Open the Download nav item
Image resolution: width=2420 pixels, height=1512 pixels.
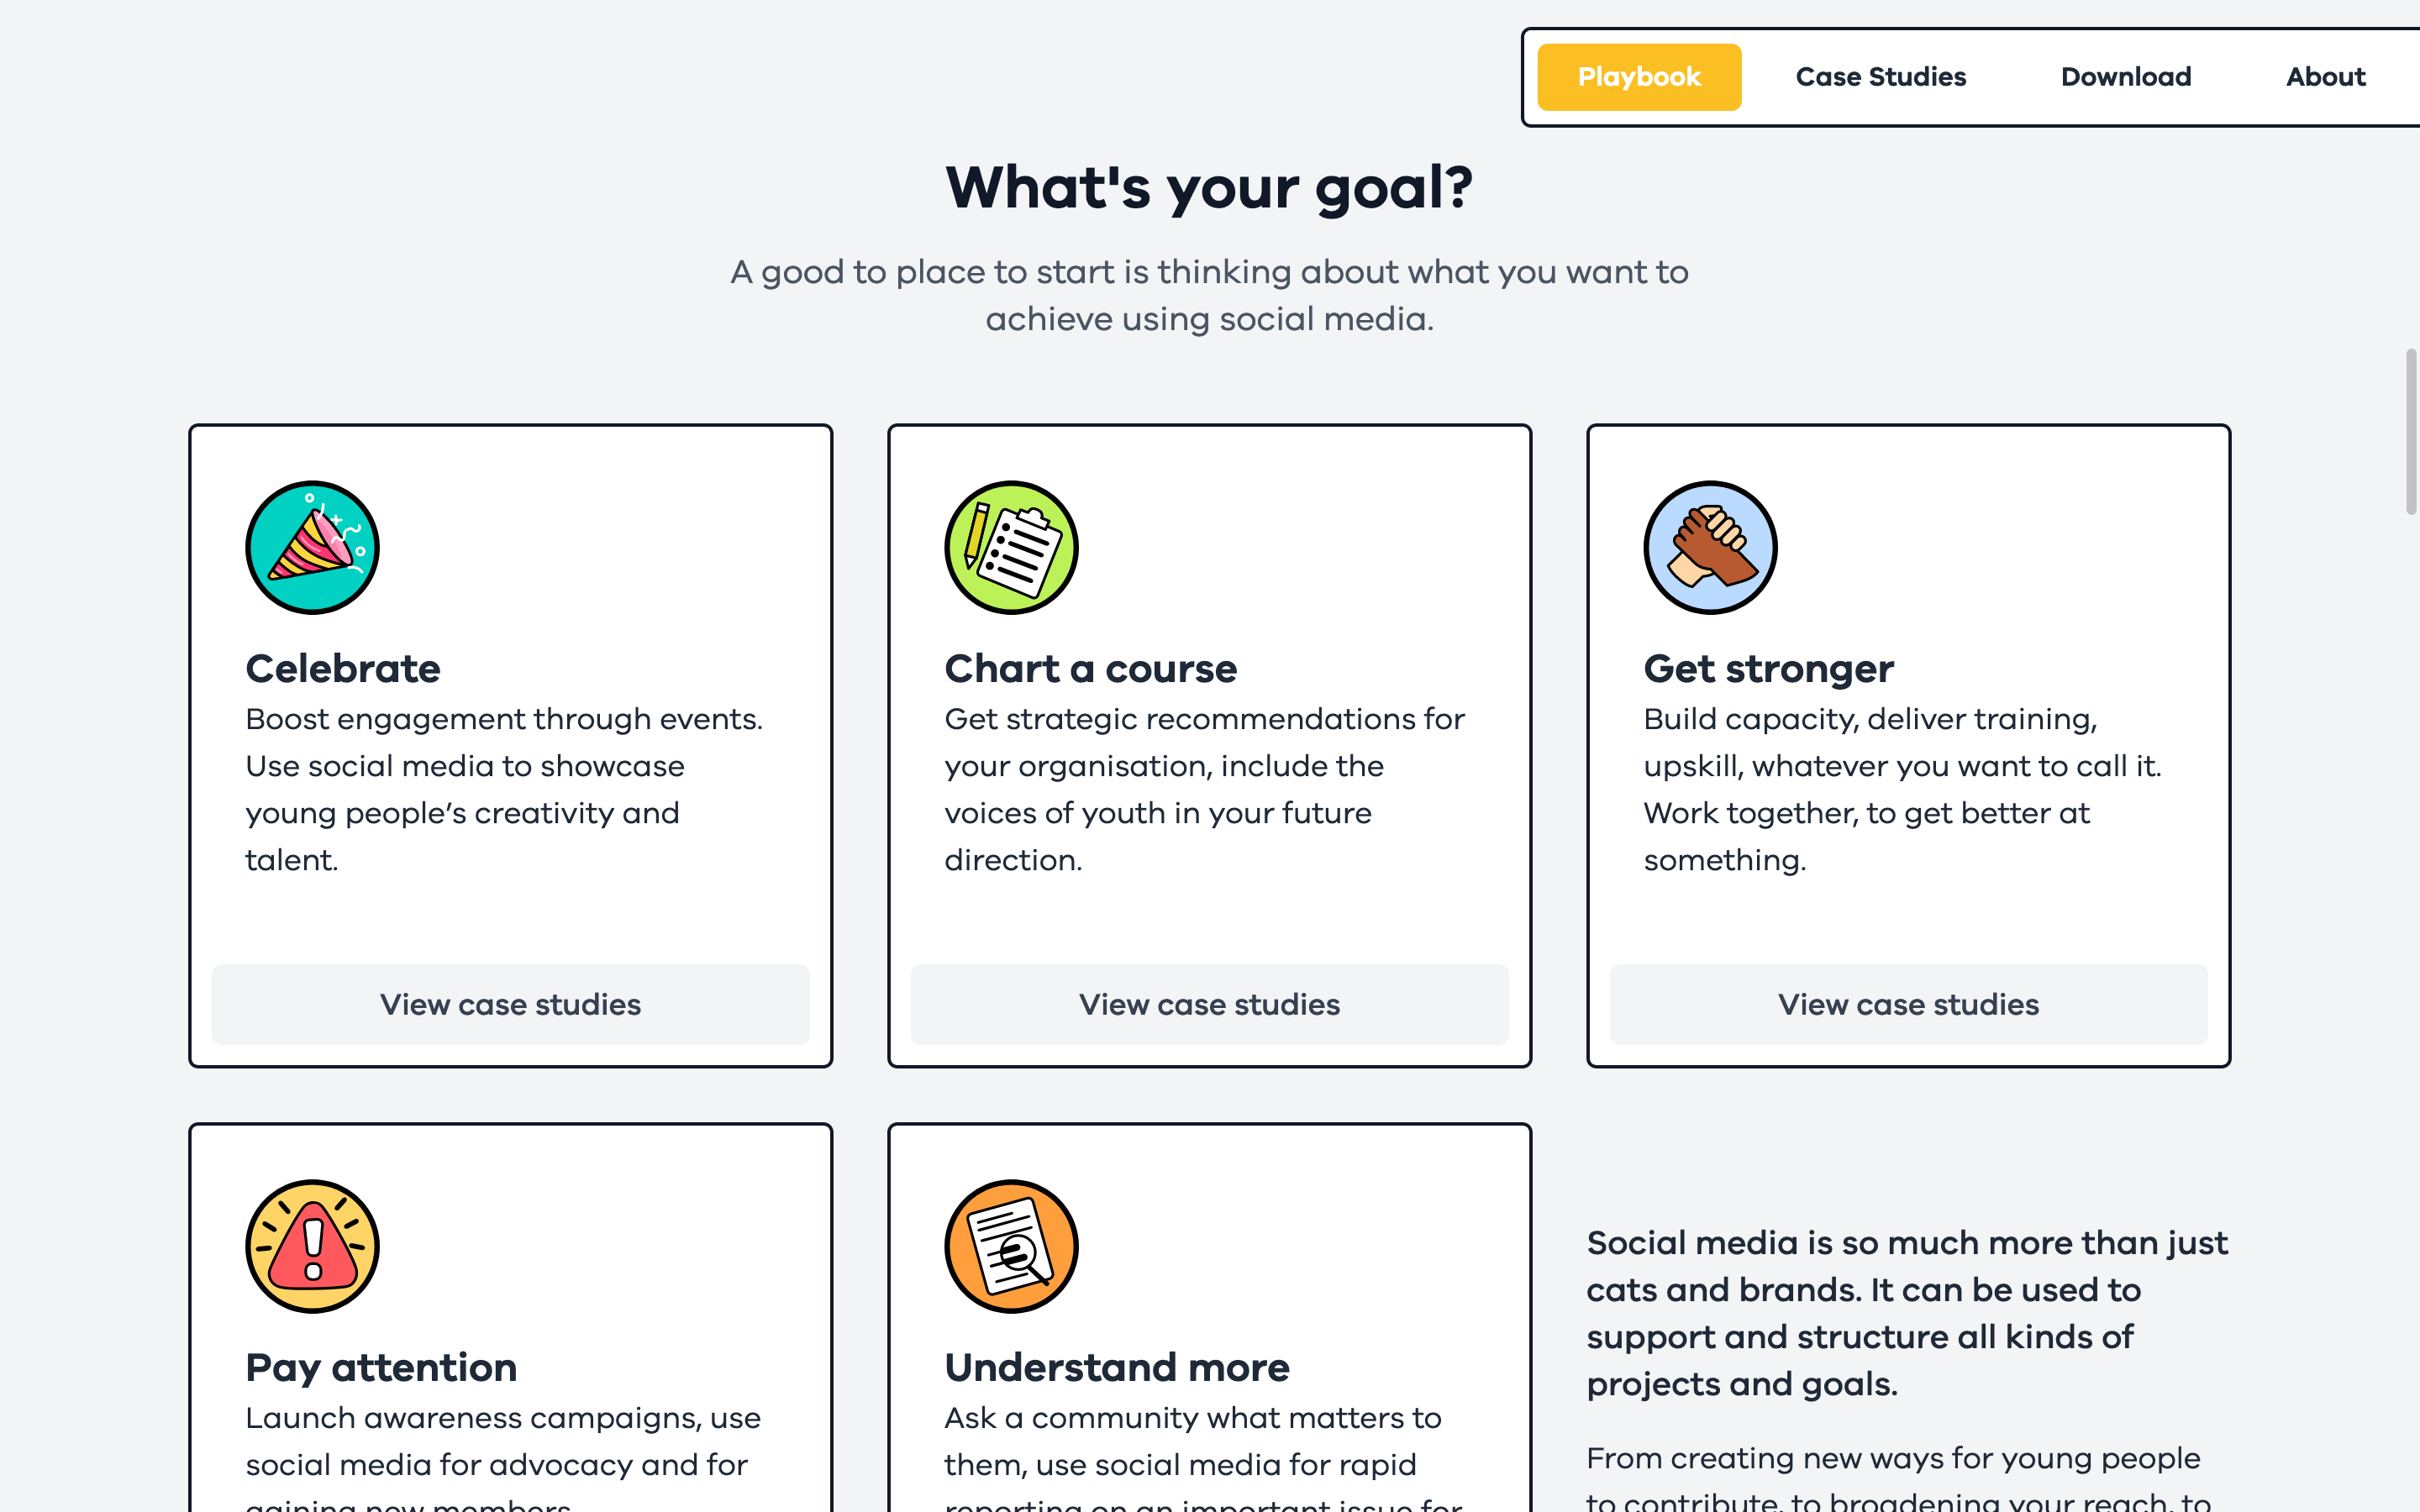[x=2126, y=77]
